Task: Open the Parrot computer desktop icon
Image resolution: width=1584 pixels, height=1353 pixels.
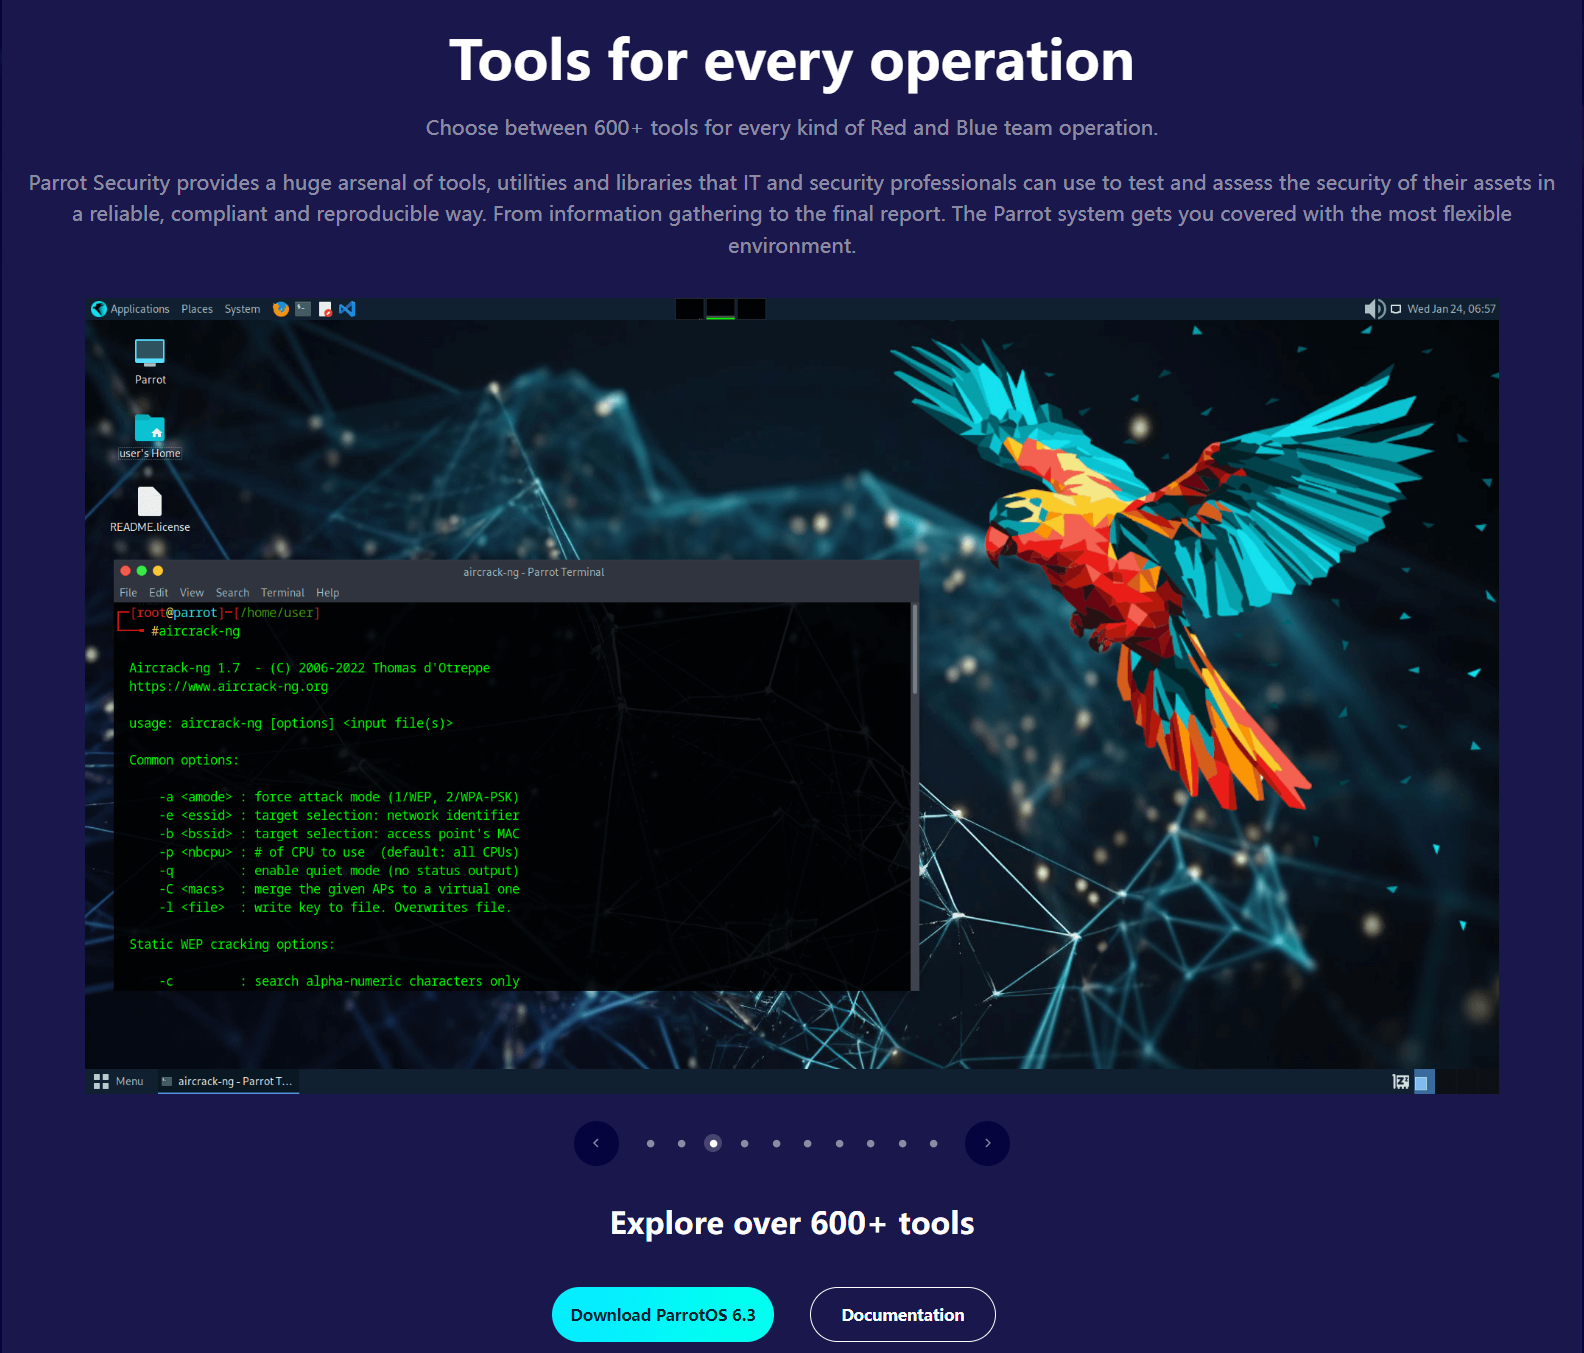Action: coord(150,362)
